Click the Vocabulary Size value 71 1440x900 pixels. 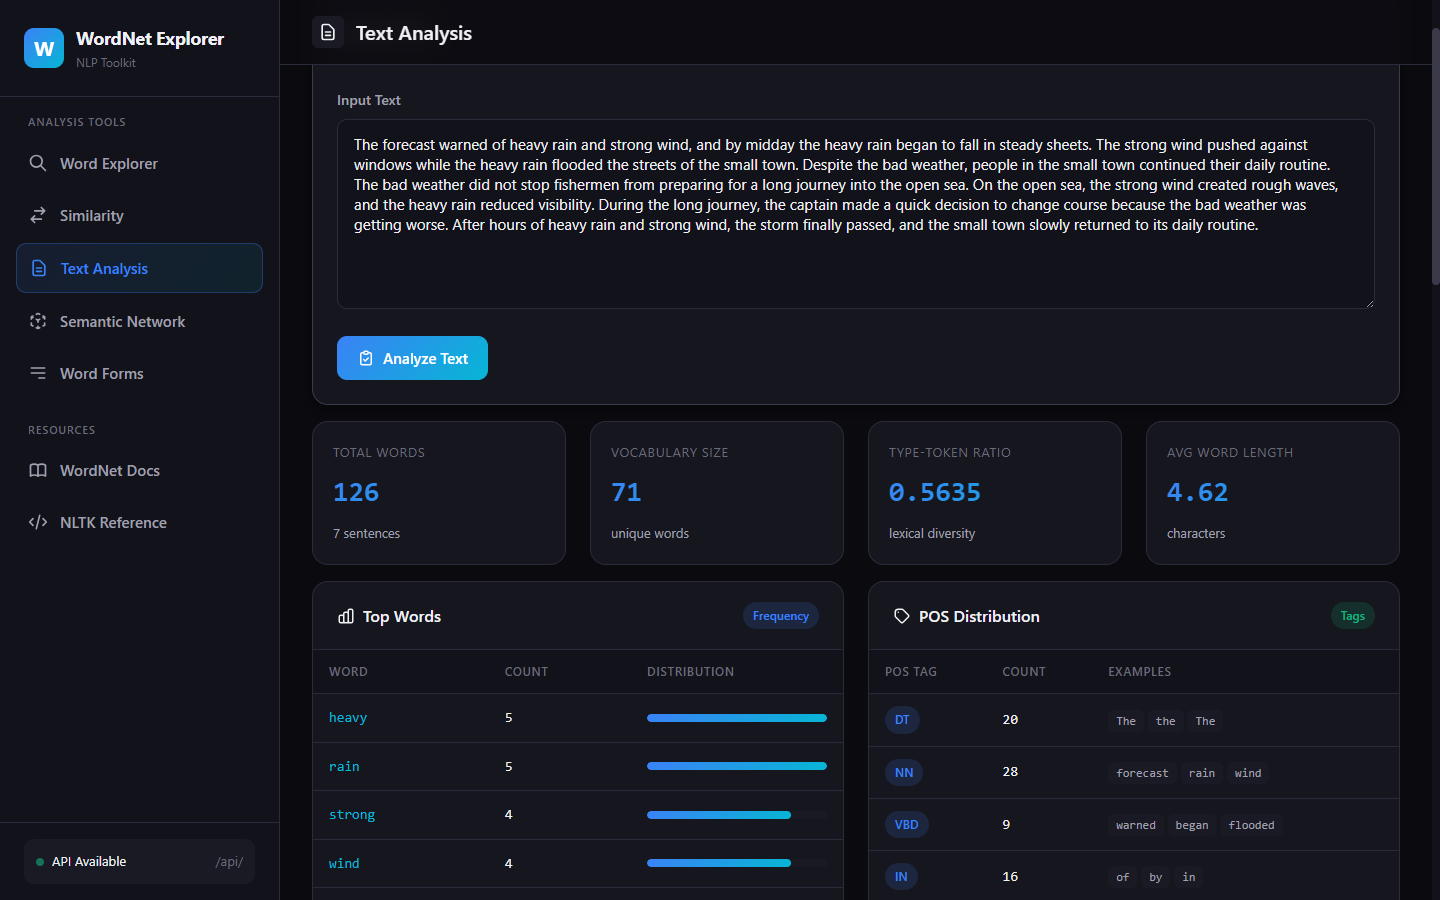626,492
